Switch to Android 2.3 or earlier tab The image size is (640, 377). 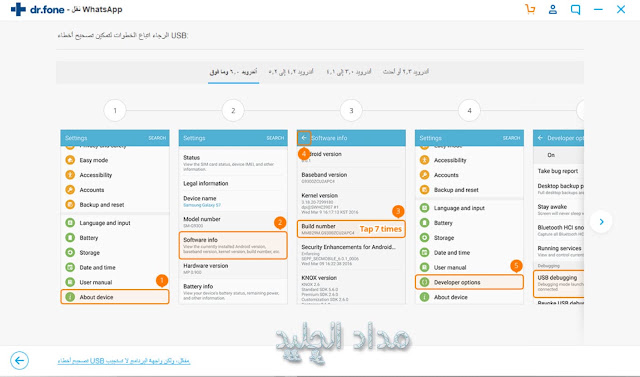(x=406, y=72)
